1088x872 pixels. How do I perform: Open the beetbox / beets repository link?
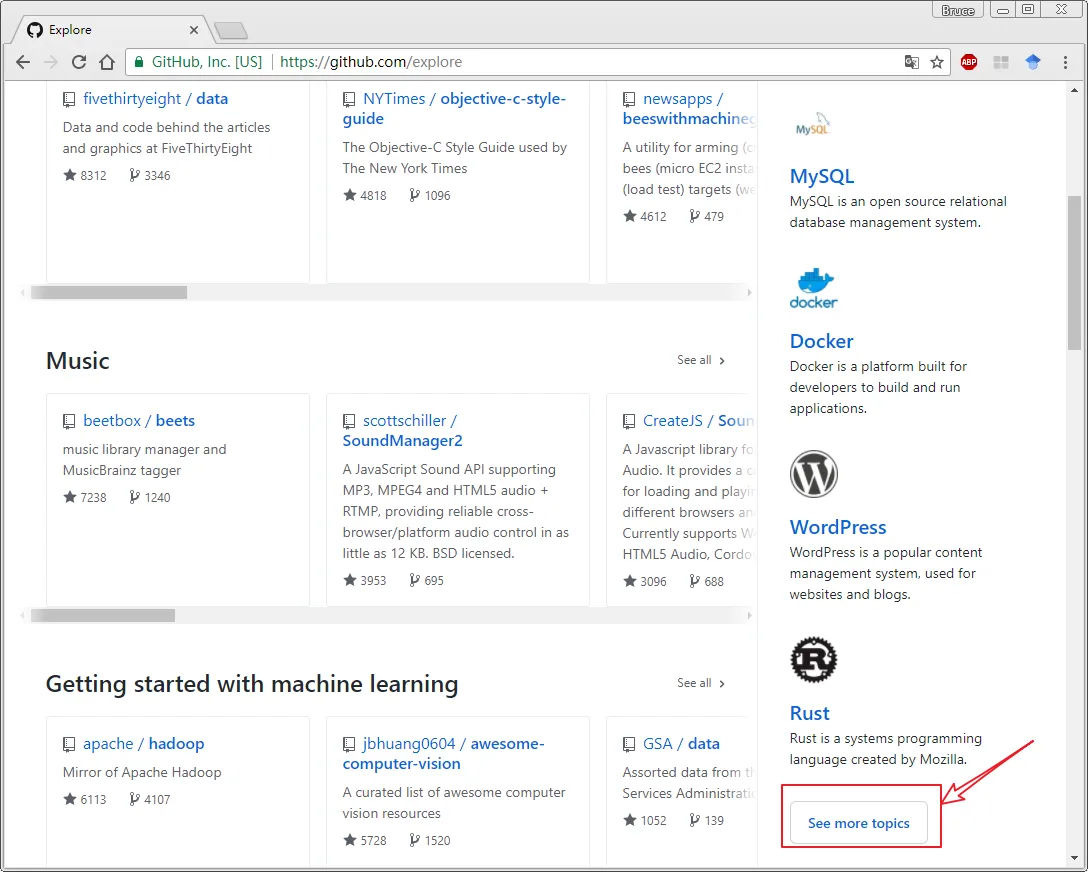[139, 421]
